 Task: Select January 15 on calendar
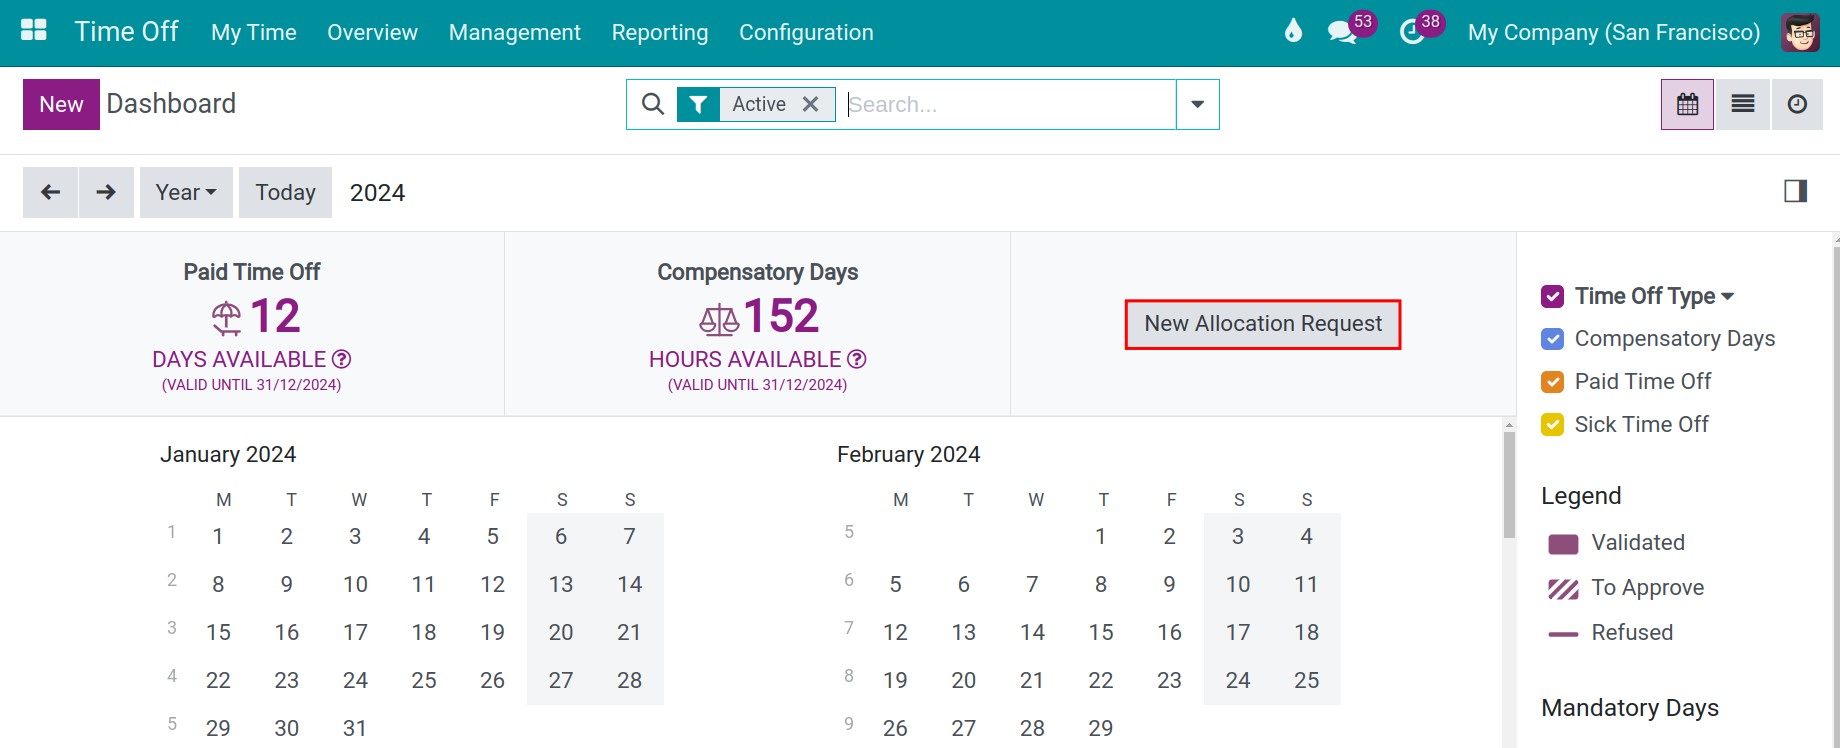tap(218, 633)
